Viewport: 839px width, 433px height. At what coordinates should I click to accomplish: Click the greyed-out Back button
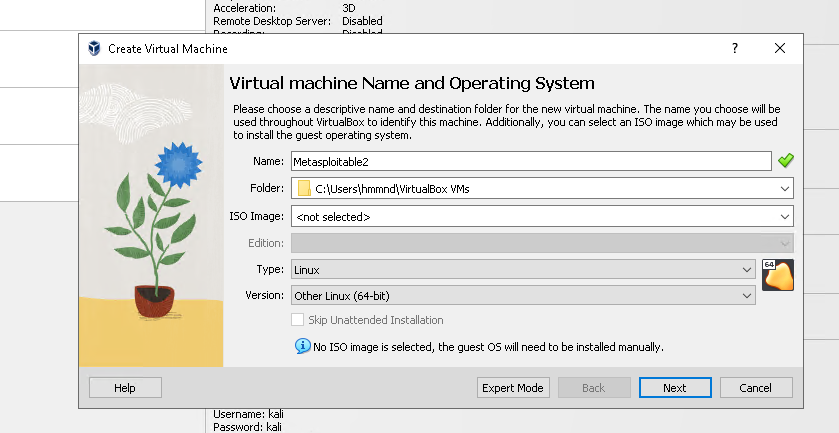coord(594,388)
